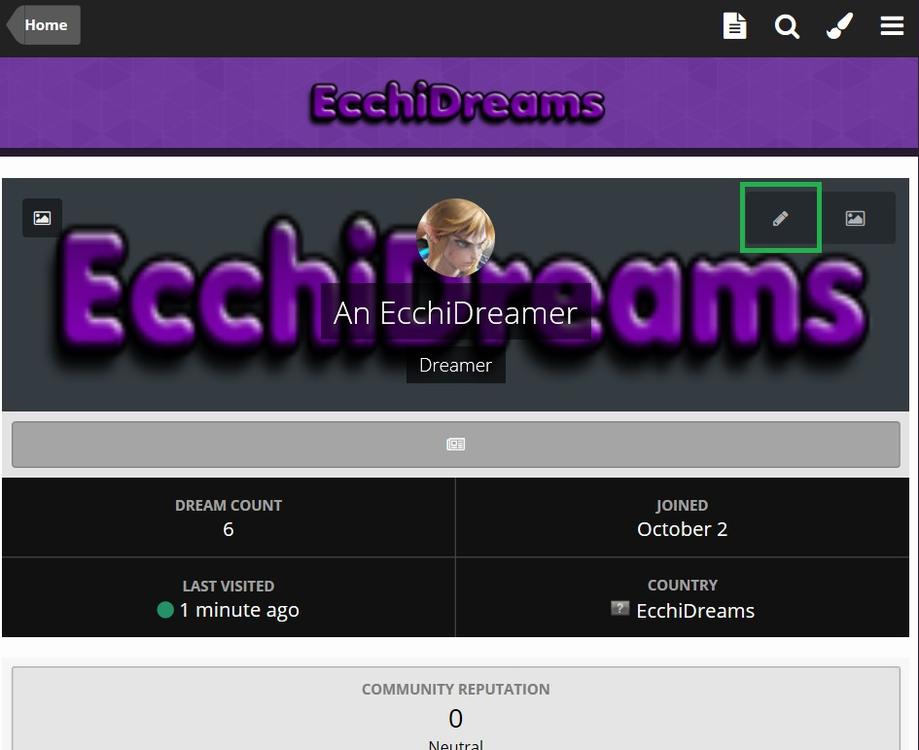The width and height of the screenshot is (919, 750).
Task: Click the country flag question mark icon
Action: pos(620,608)
